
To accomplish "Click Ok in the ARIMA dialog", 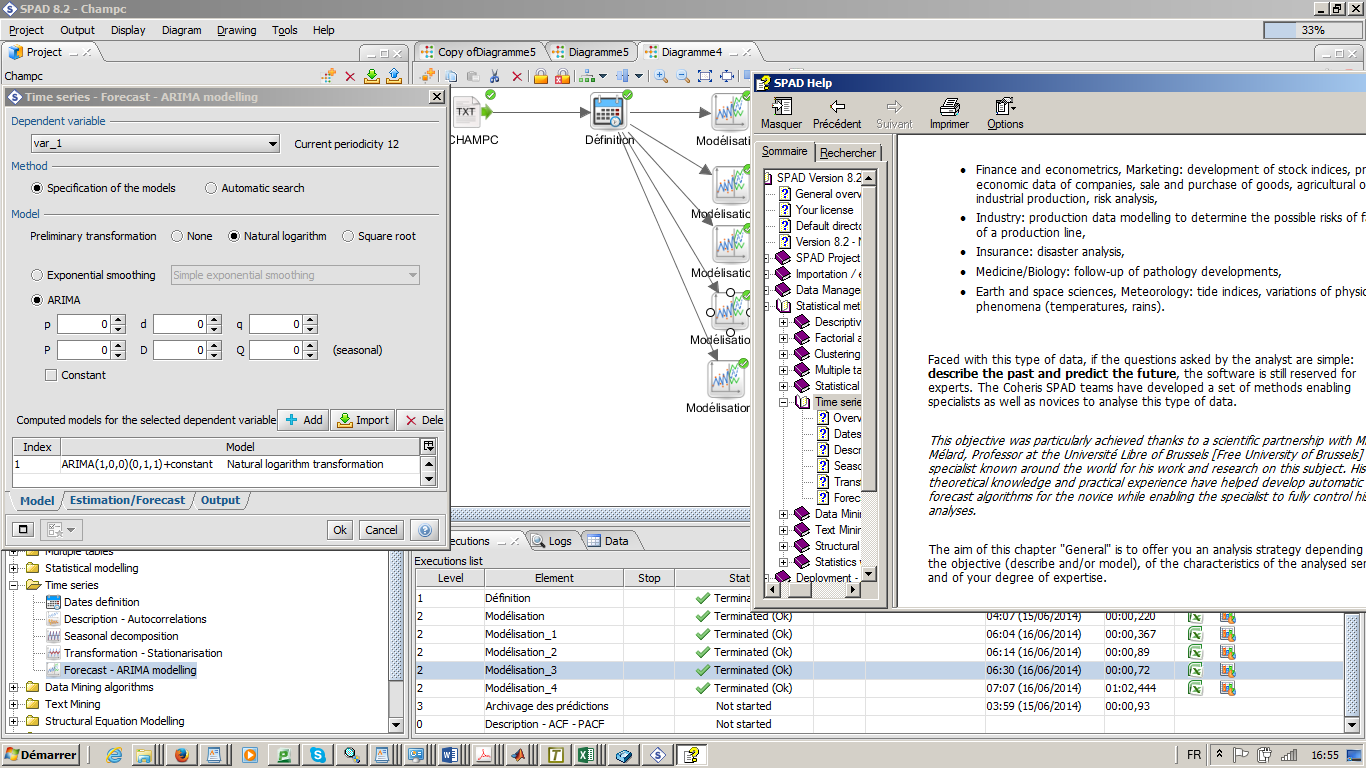I will [x=340, y=530].
